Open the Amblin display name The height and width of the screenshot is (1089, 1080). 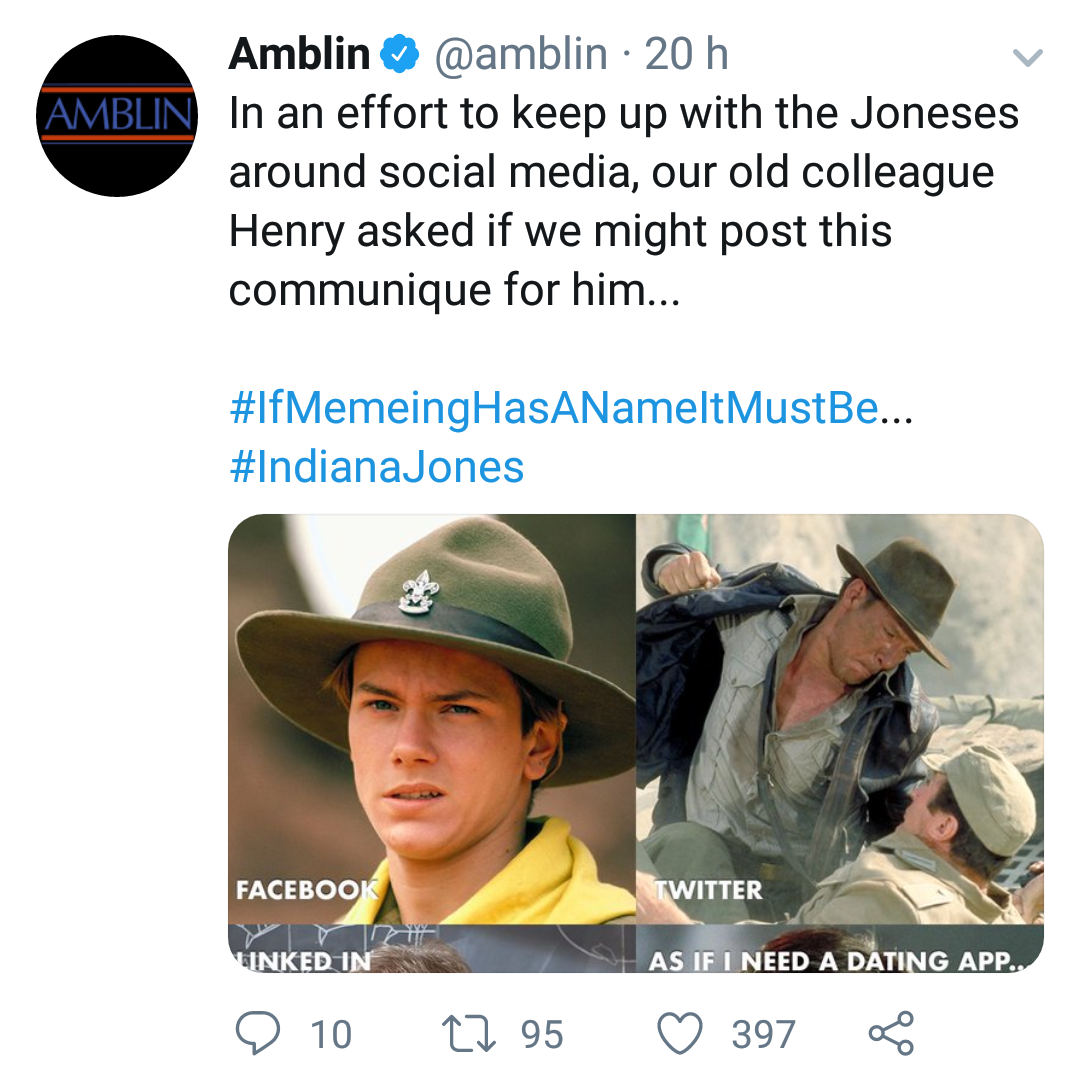point(299,54)
